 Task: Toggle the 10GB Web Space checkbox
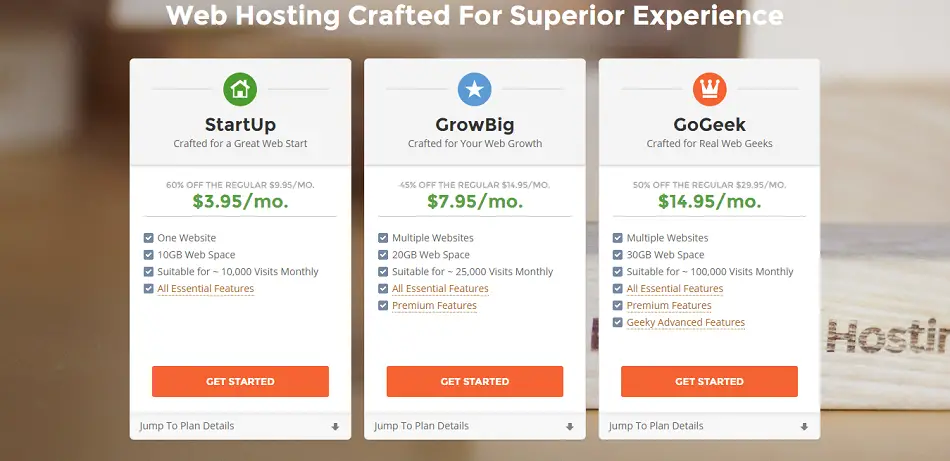point(148,255)
